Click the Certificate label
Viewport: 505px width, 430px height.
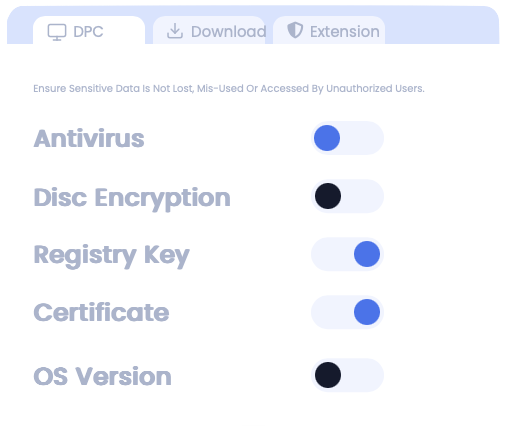coord(101,312)
